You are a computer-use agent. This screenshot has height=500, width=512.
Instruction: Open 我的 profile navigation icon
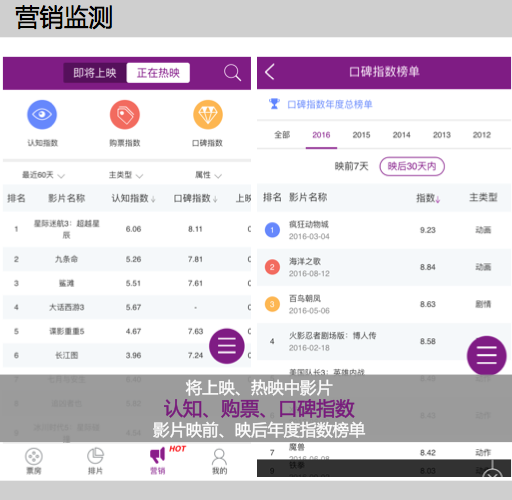pyautogui.click(x=219, y=462)
